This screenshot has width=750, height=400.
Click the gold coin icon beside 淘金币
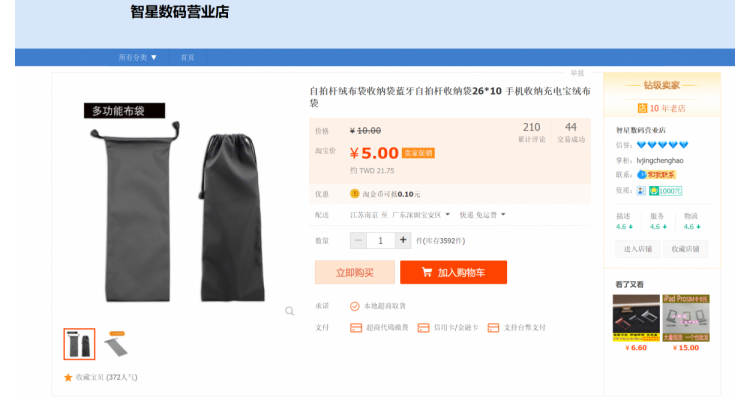[354, 194]
